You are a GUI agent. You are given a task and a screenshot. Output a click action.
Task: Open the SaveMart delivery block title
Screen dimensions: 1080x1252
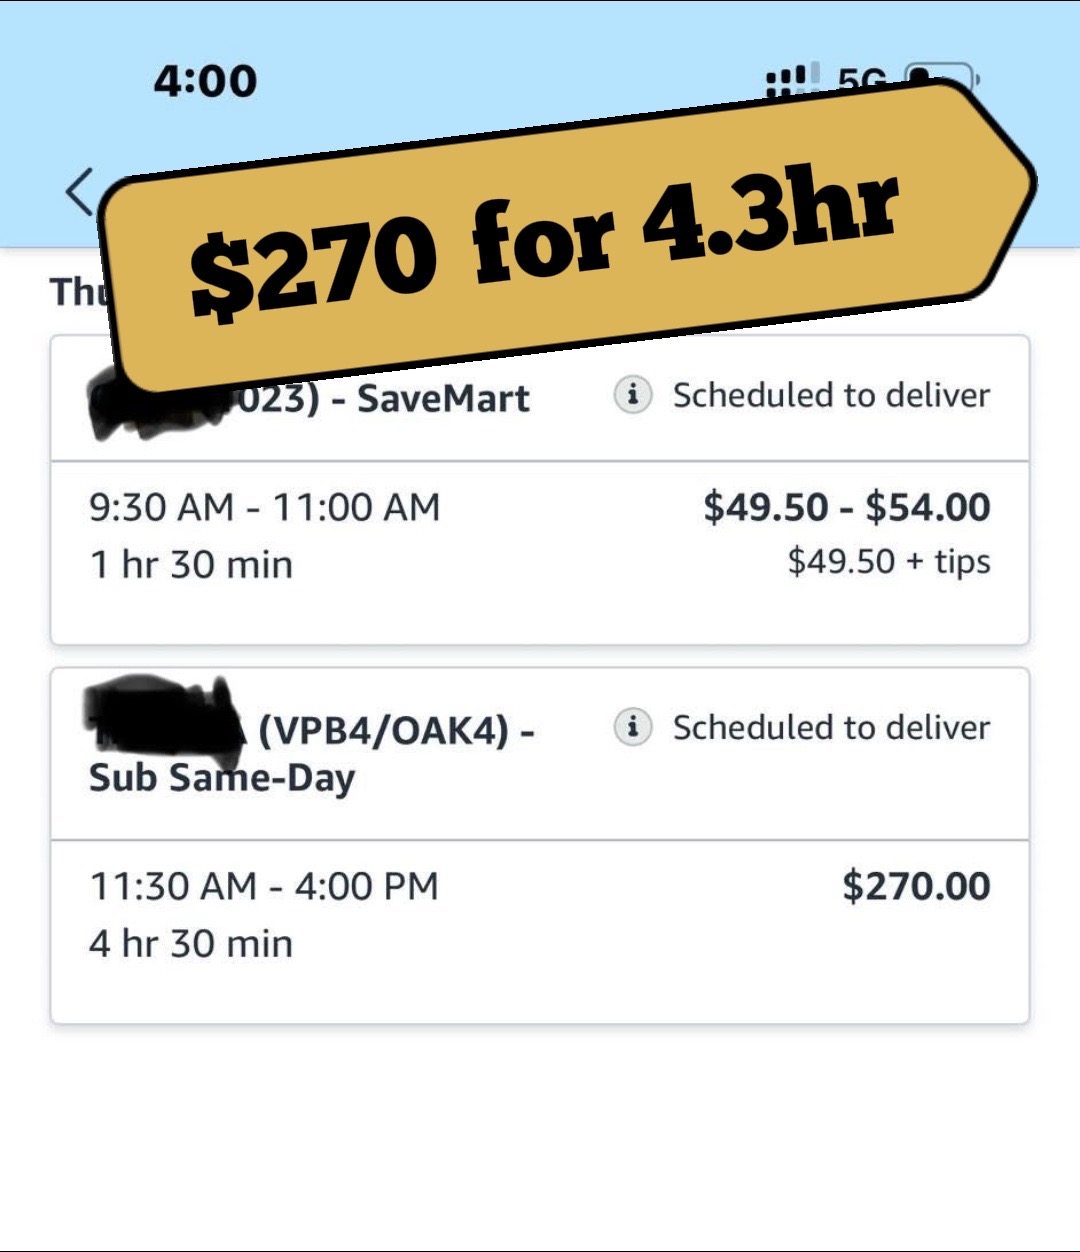[x=310, y=399]
